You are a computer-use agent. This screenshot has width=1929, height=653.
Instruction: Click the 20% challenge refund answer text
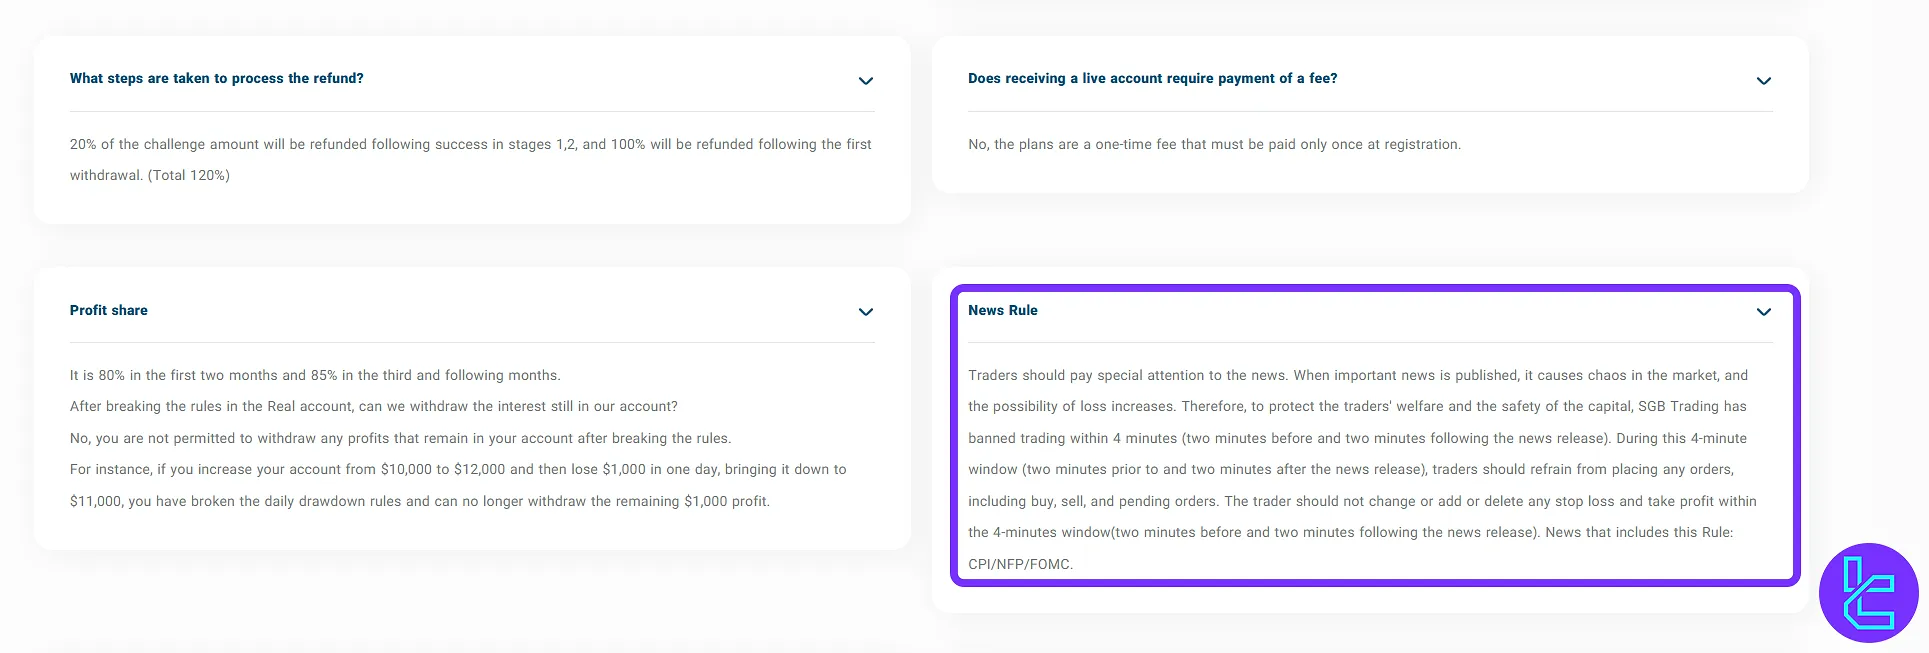pyautogui.click(x=470, y=144)
